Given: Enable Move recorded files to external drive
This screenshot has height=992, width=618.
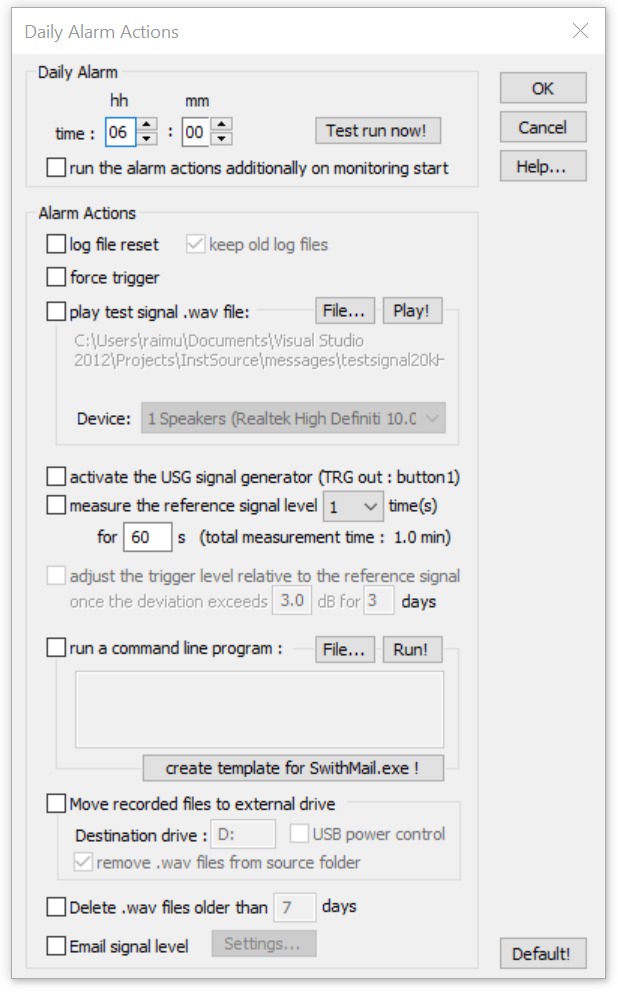Looking at the screenshot, I should 56,803.
